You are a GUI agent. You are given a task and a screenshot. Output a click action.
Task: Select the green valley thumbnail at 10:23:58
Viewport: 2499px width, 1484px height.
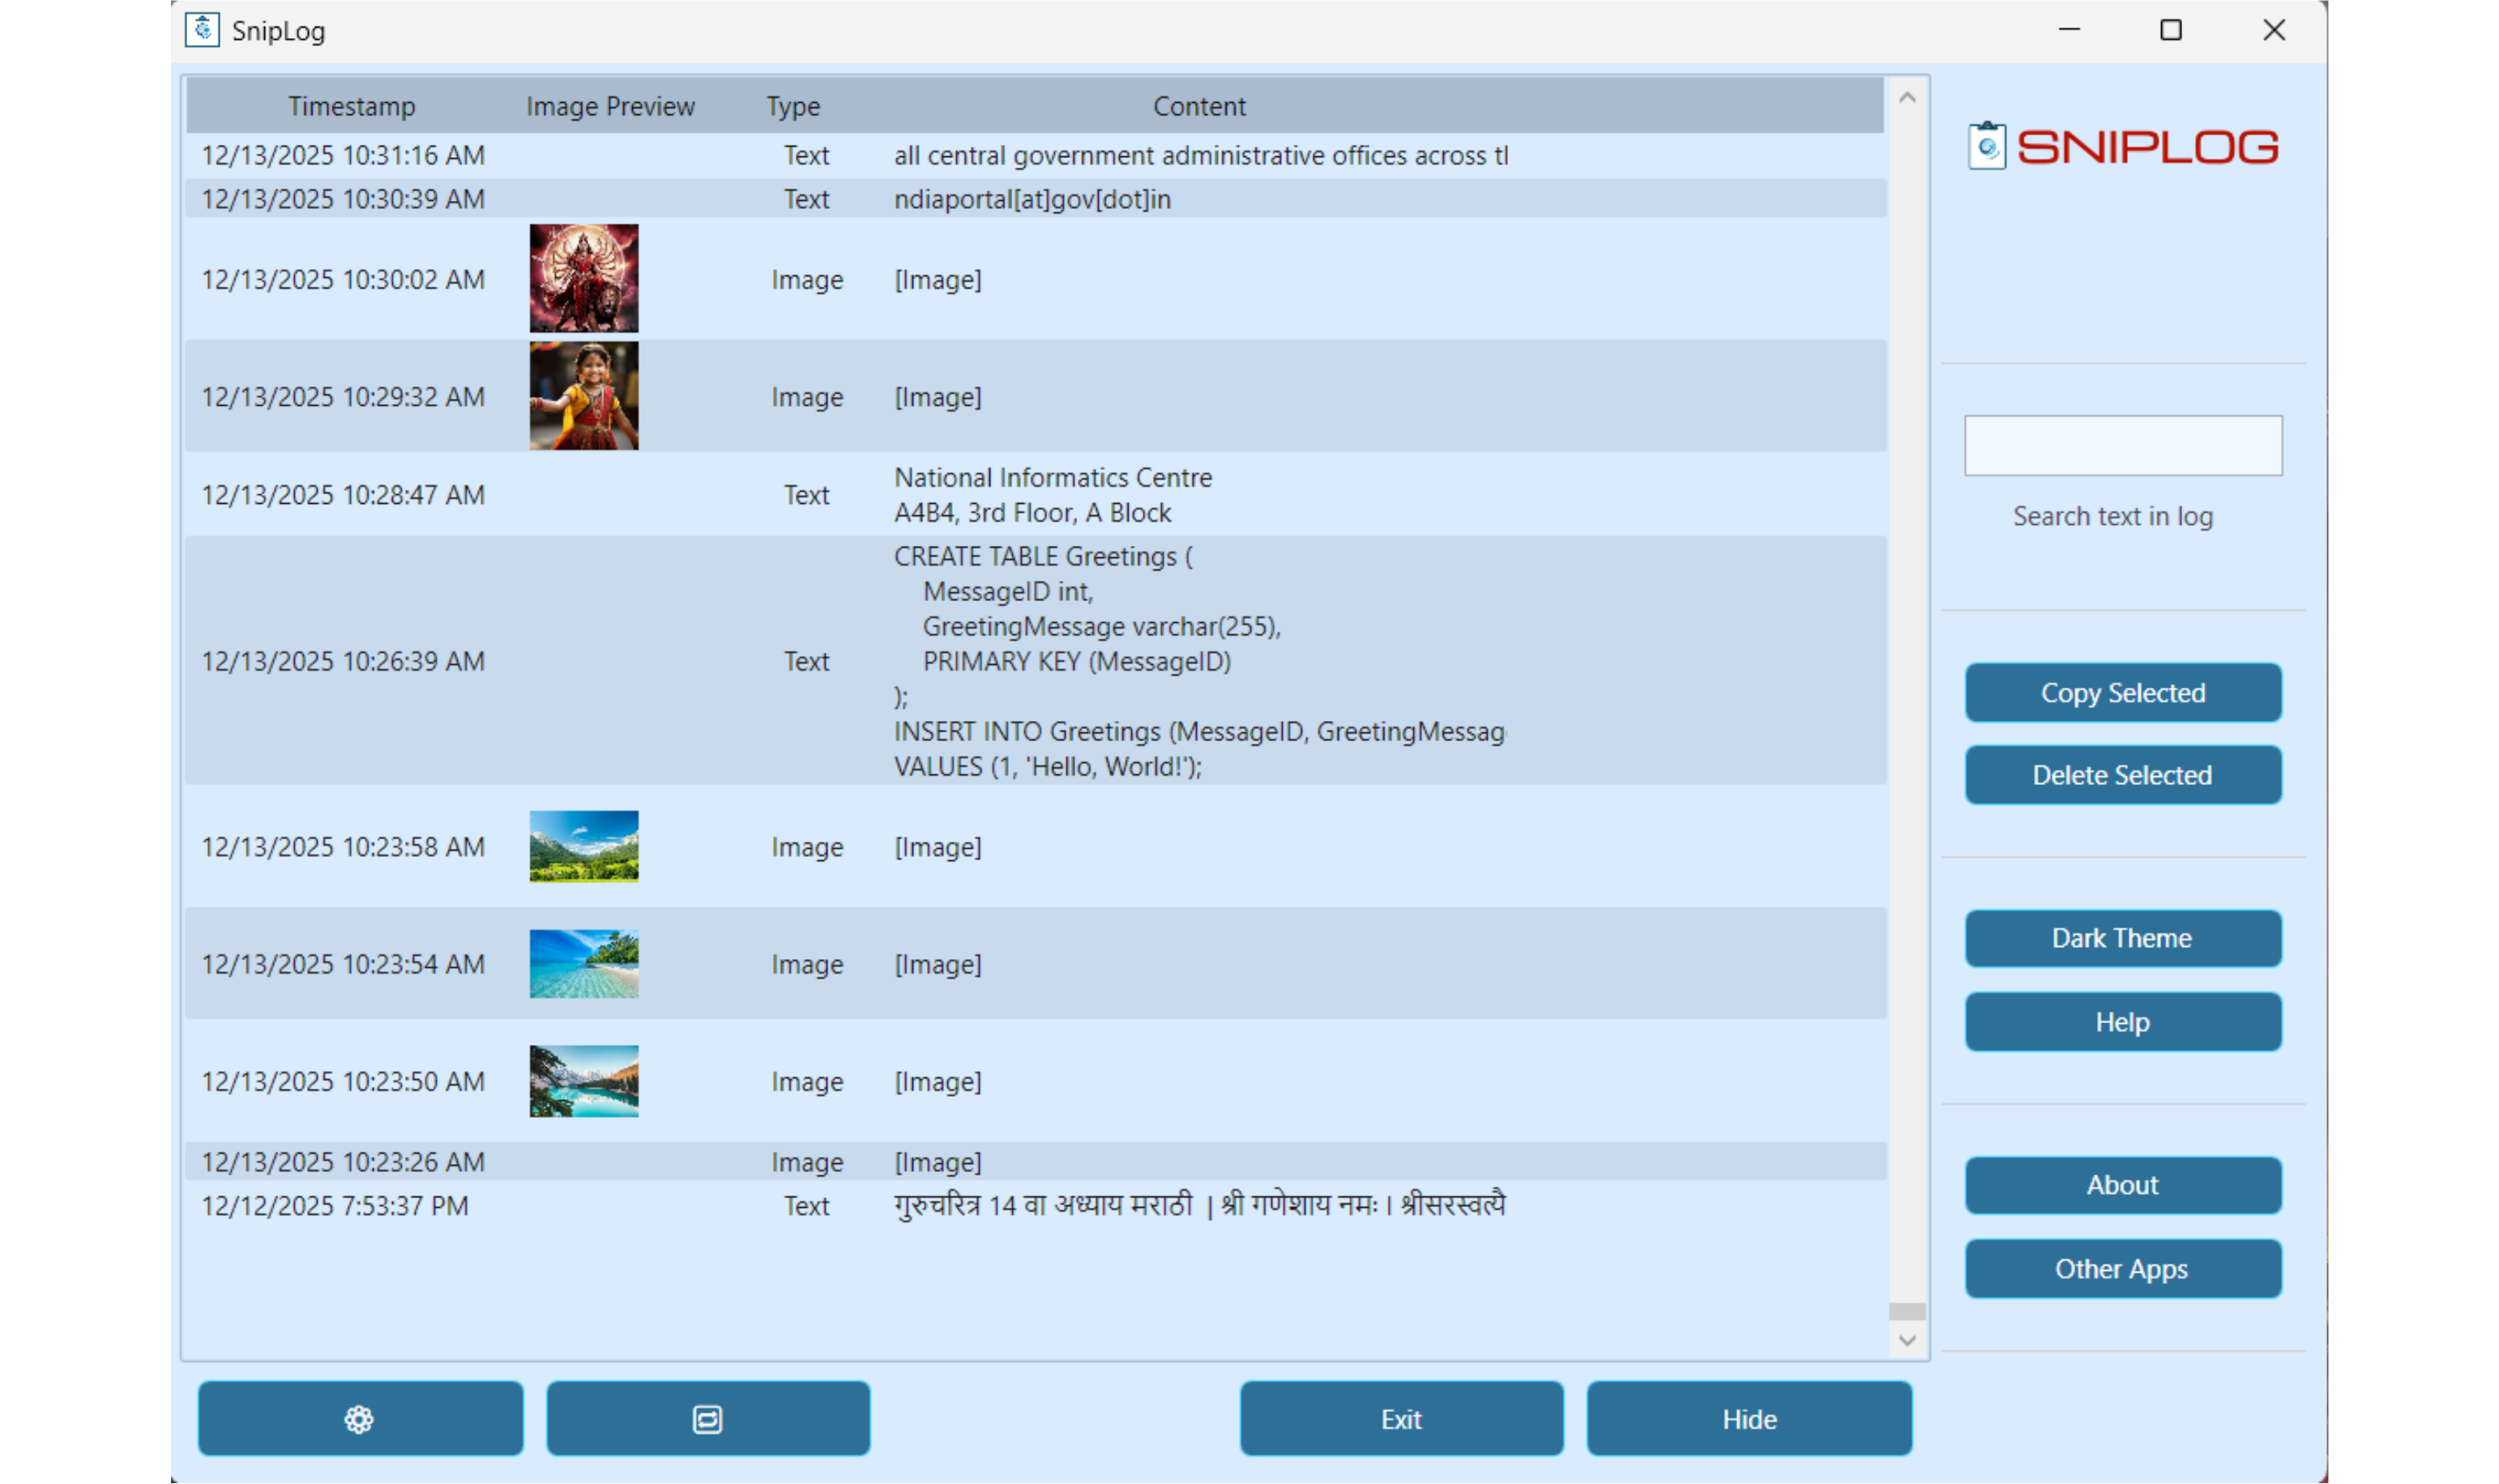point(584,846)
